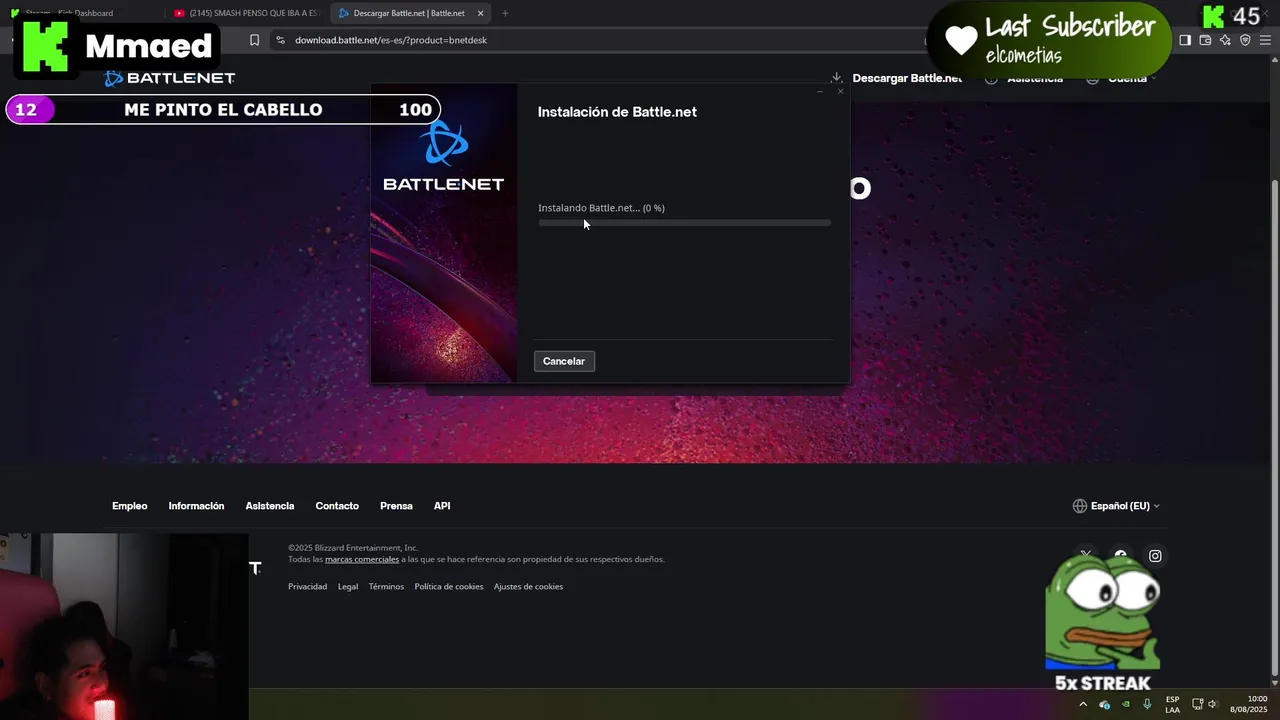Open the NVIDIA tray icon

pyautogui.click(x=1126, y=704)
